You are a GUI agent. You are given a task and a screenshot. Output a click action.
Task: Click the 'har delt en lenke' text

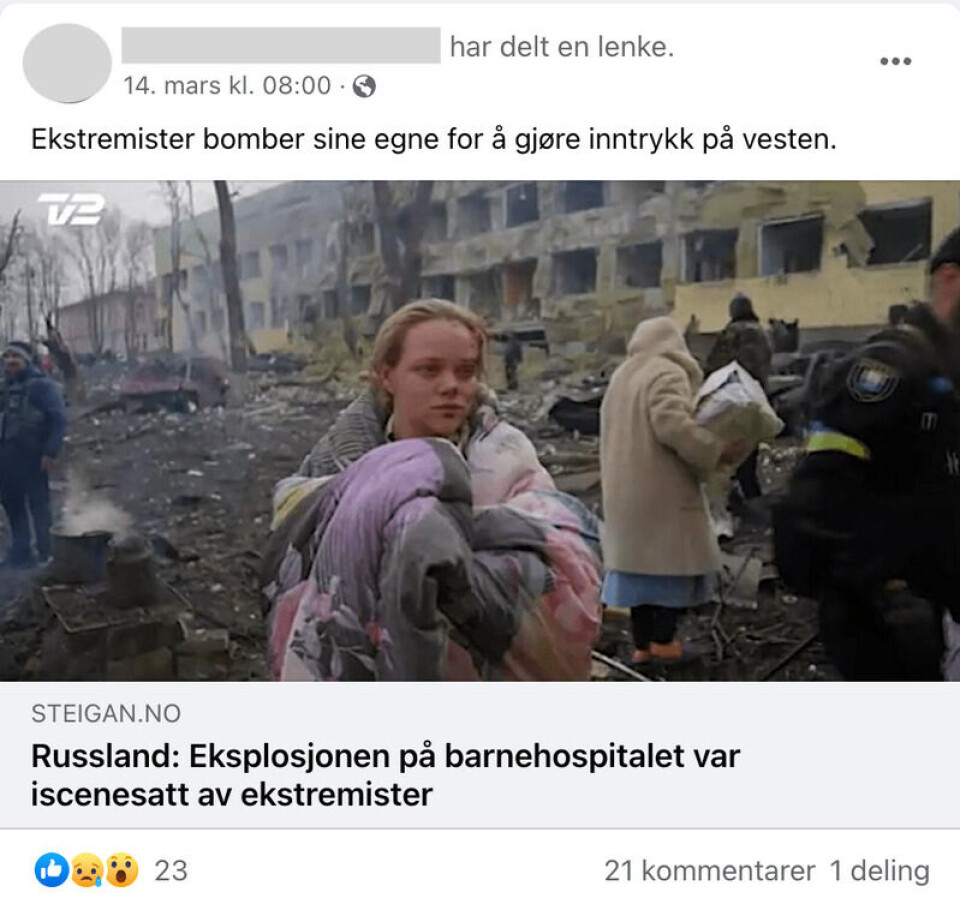561,47
